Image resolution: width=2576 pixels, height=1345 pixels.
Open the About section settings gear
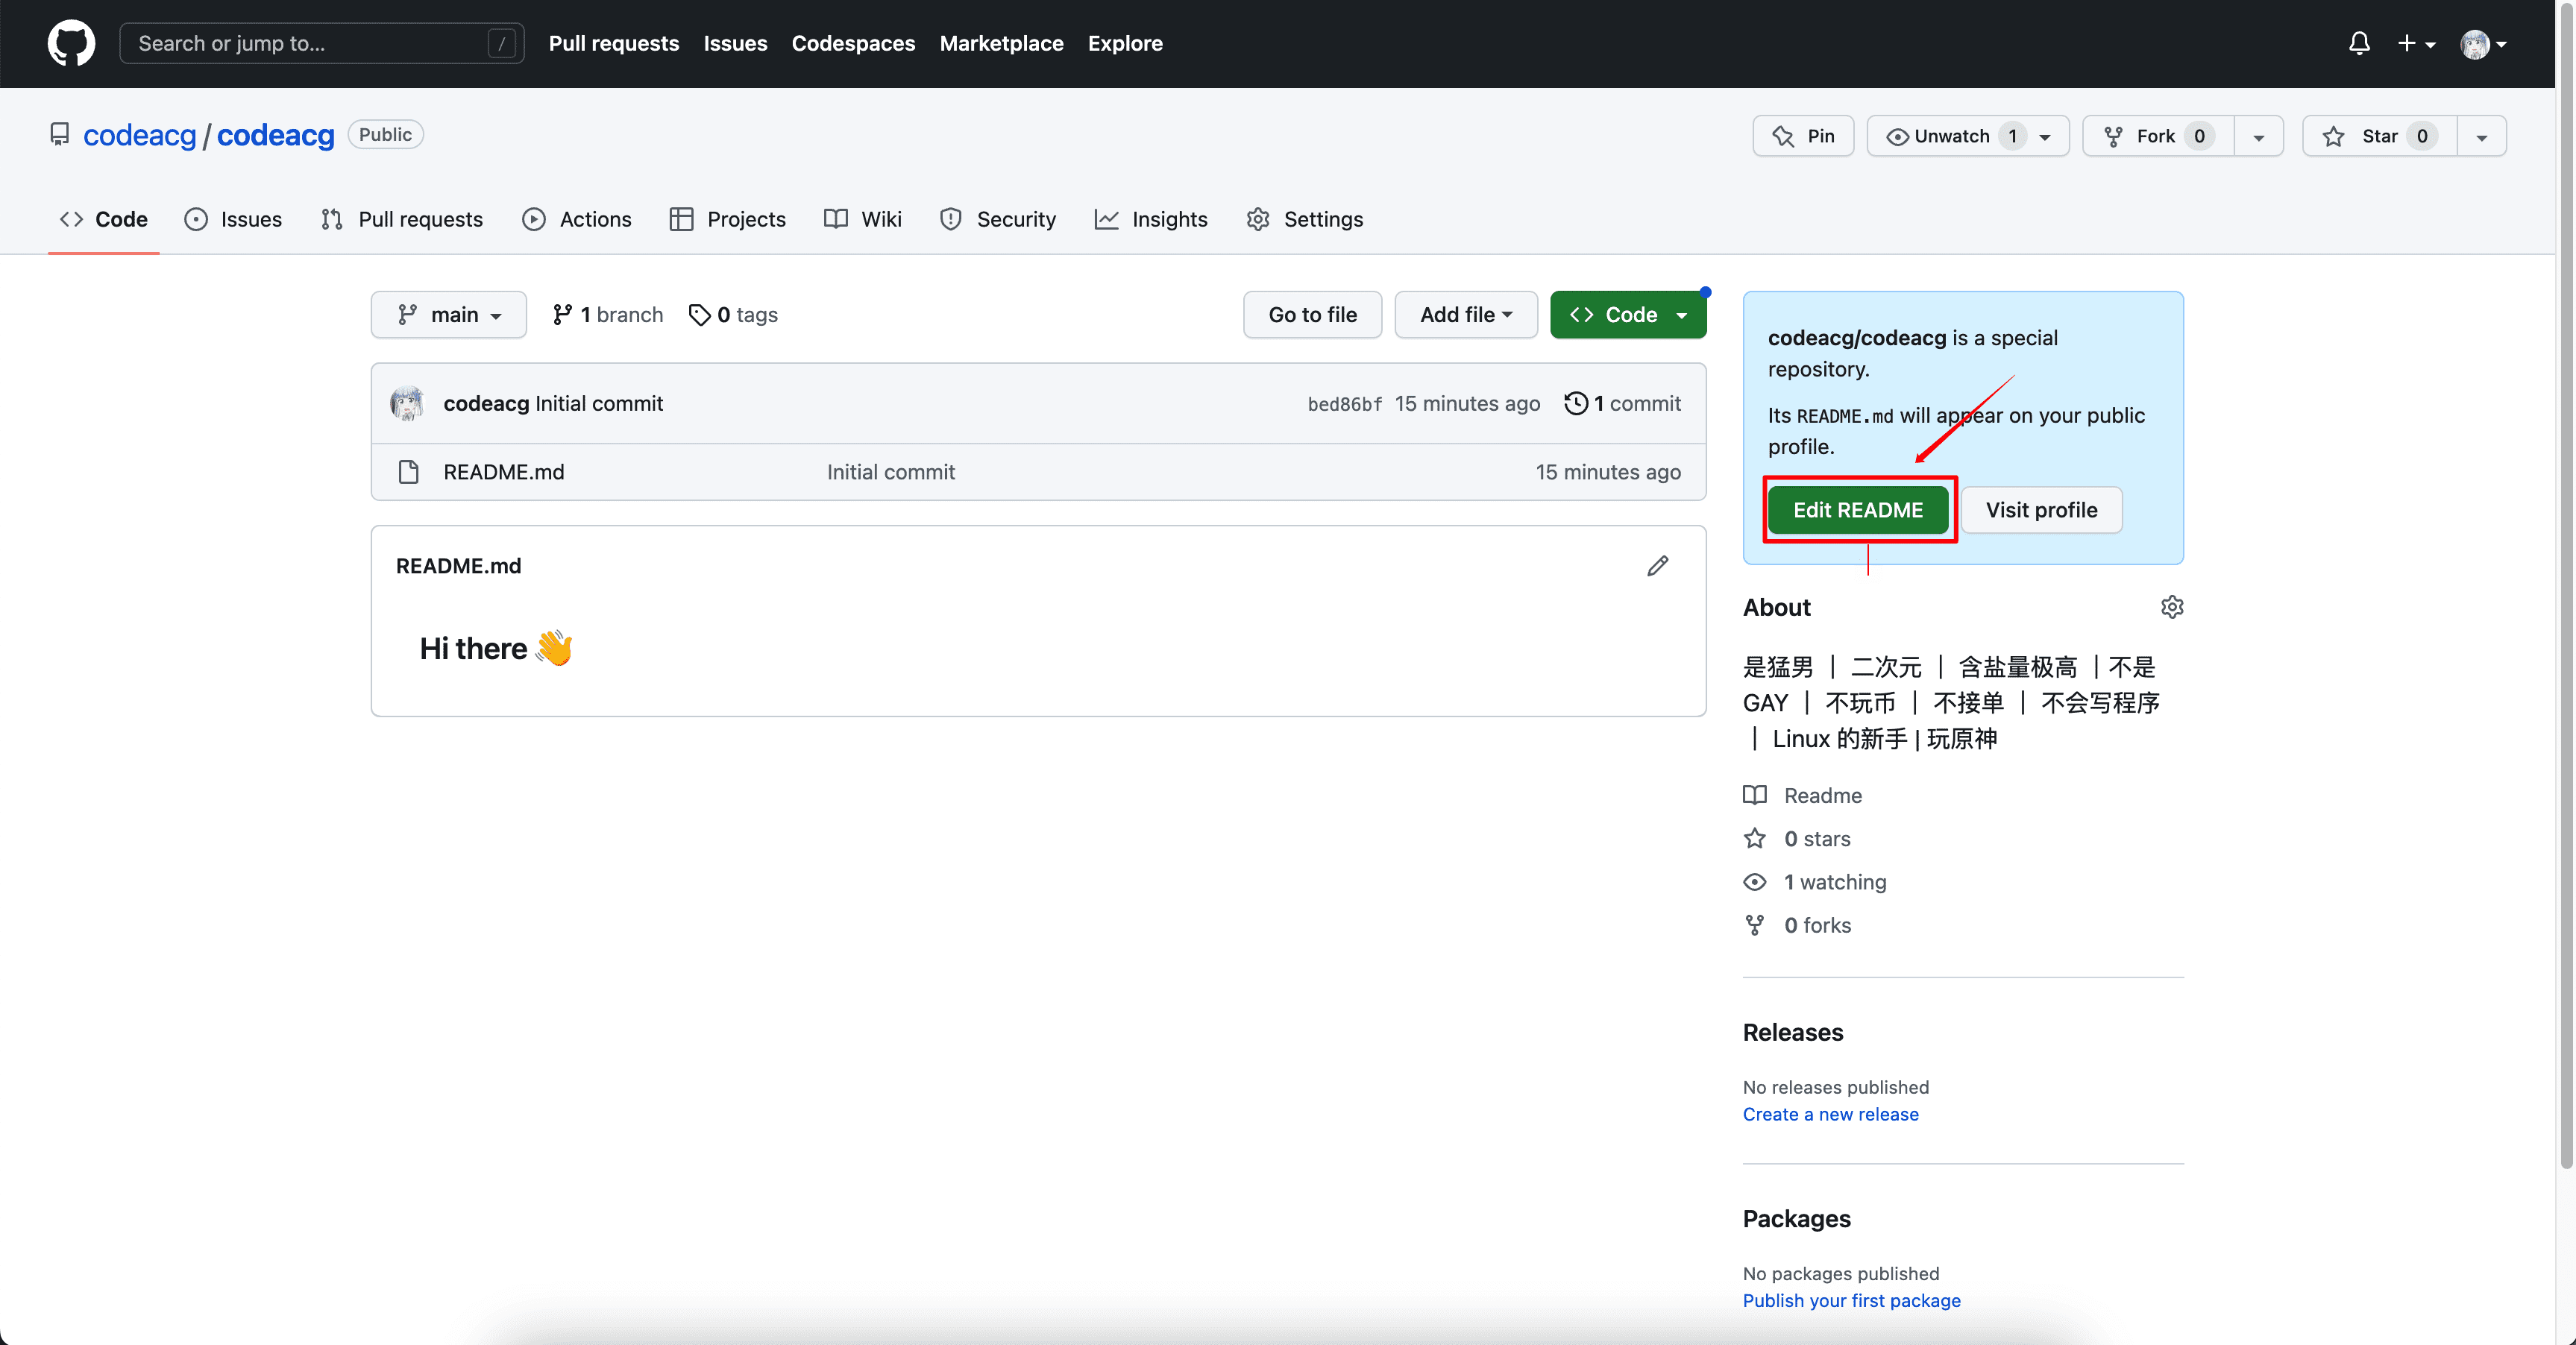[2172, 607]
